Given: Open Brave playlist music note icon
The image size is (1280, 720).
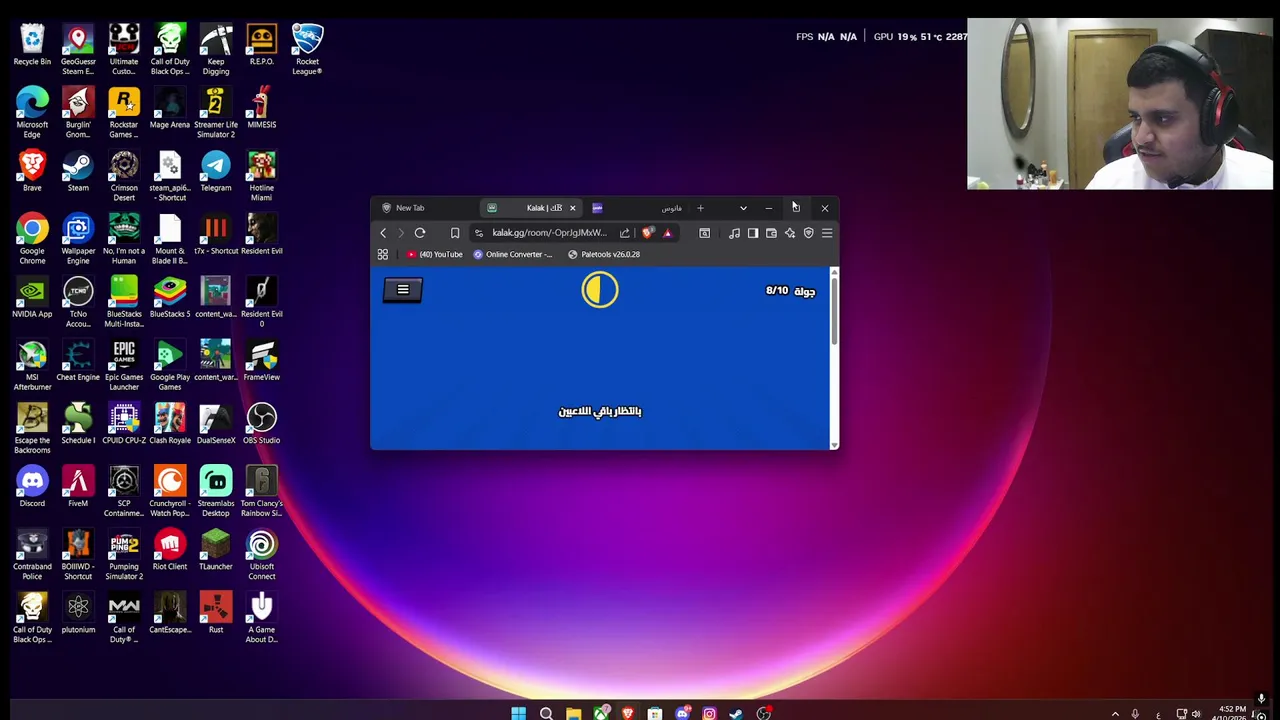Looking at the screenshot, I should (x=735, y=233).
